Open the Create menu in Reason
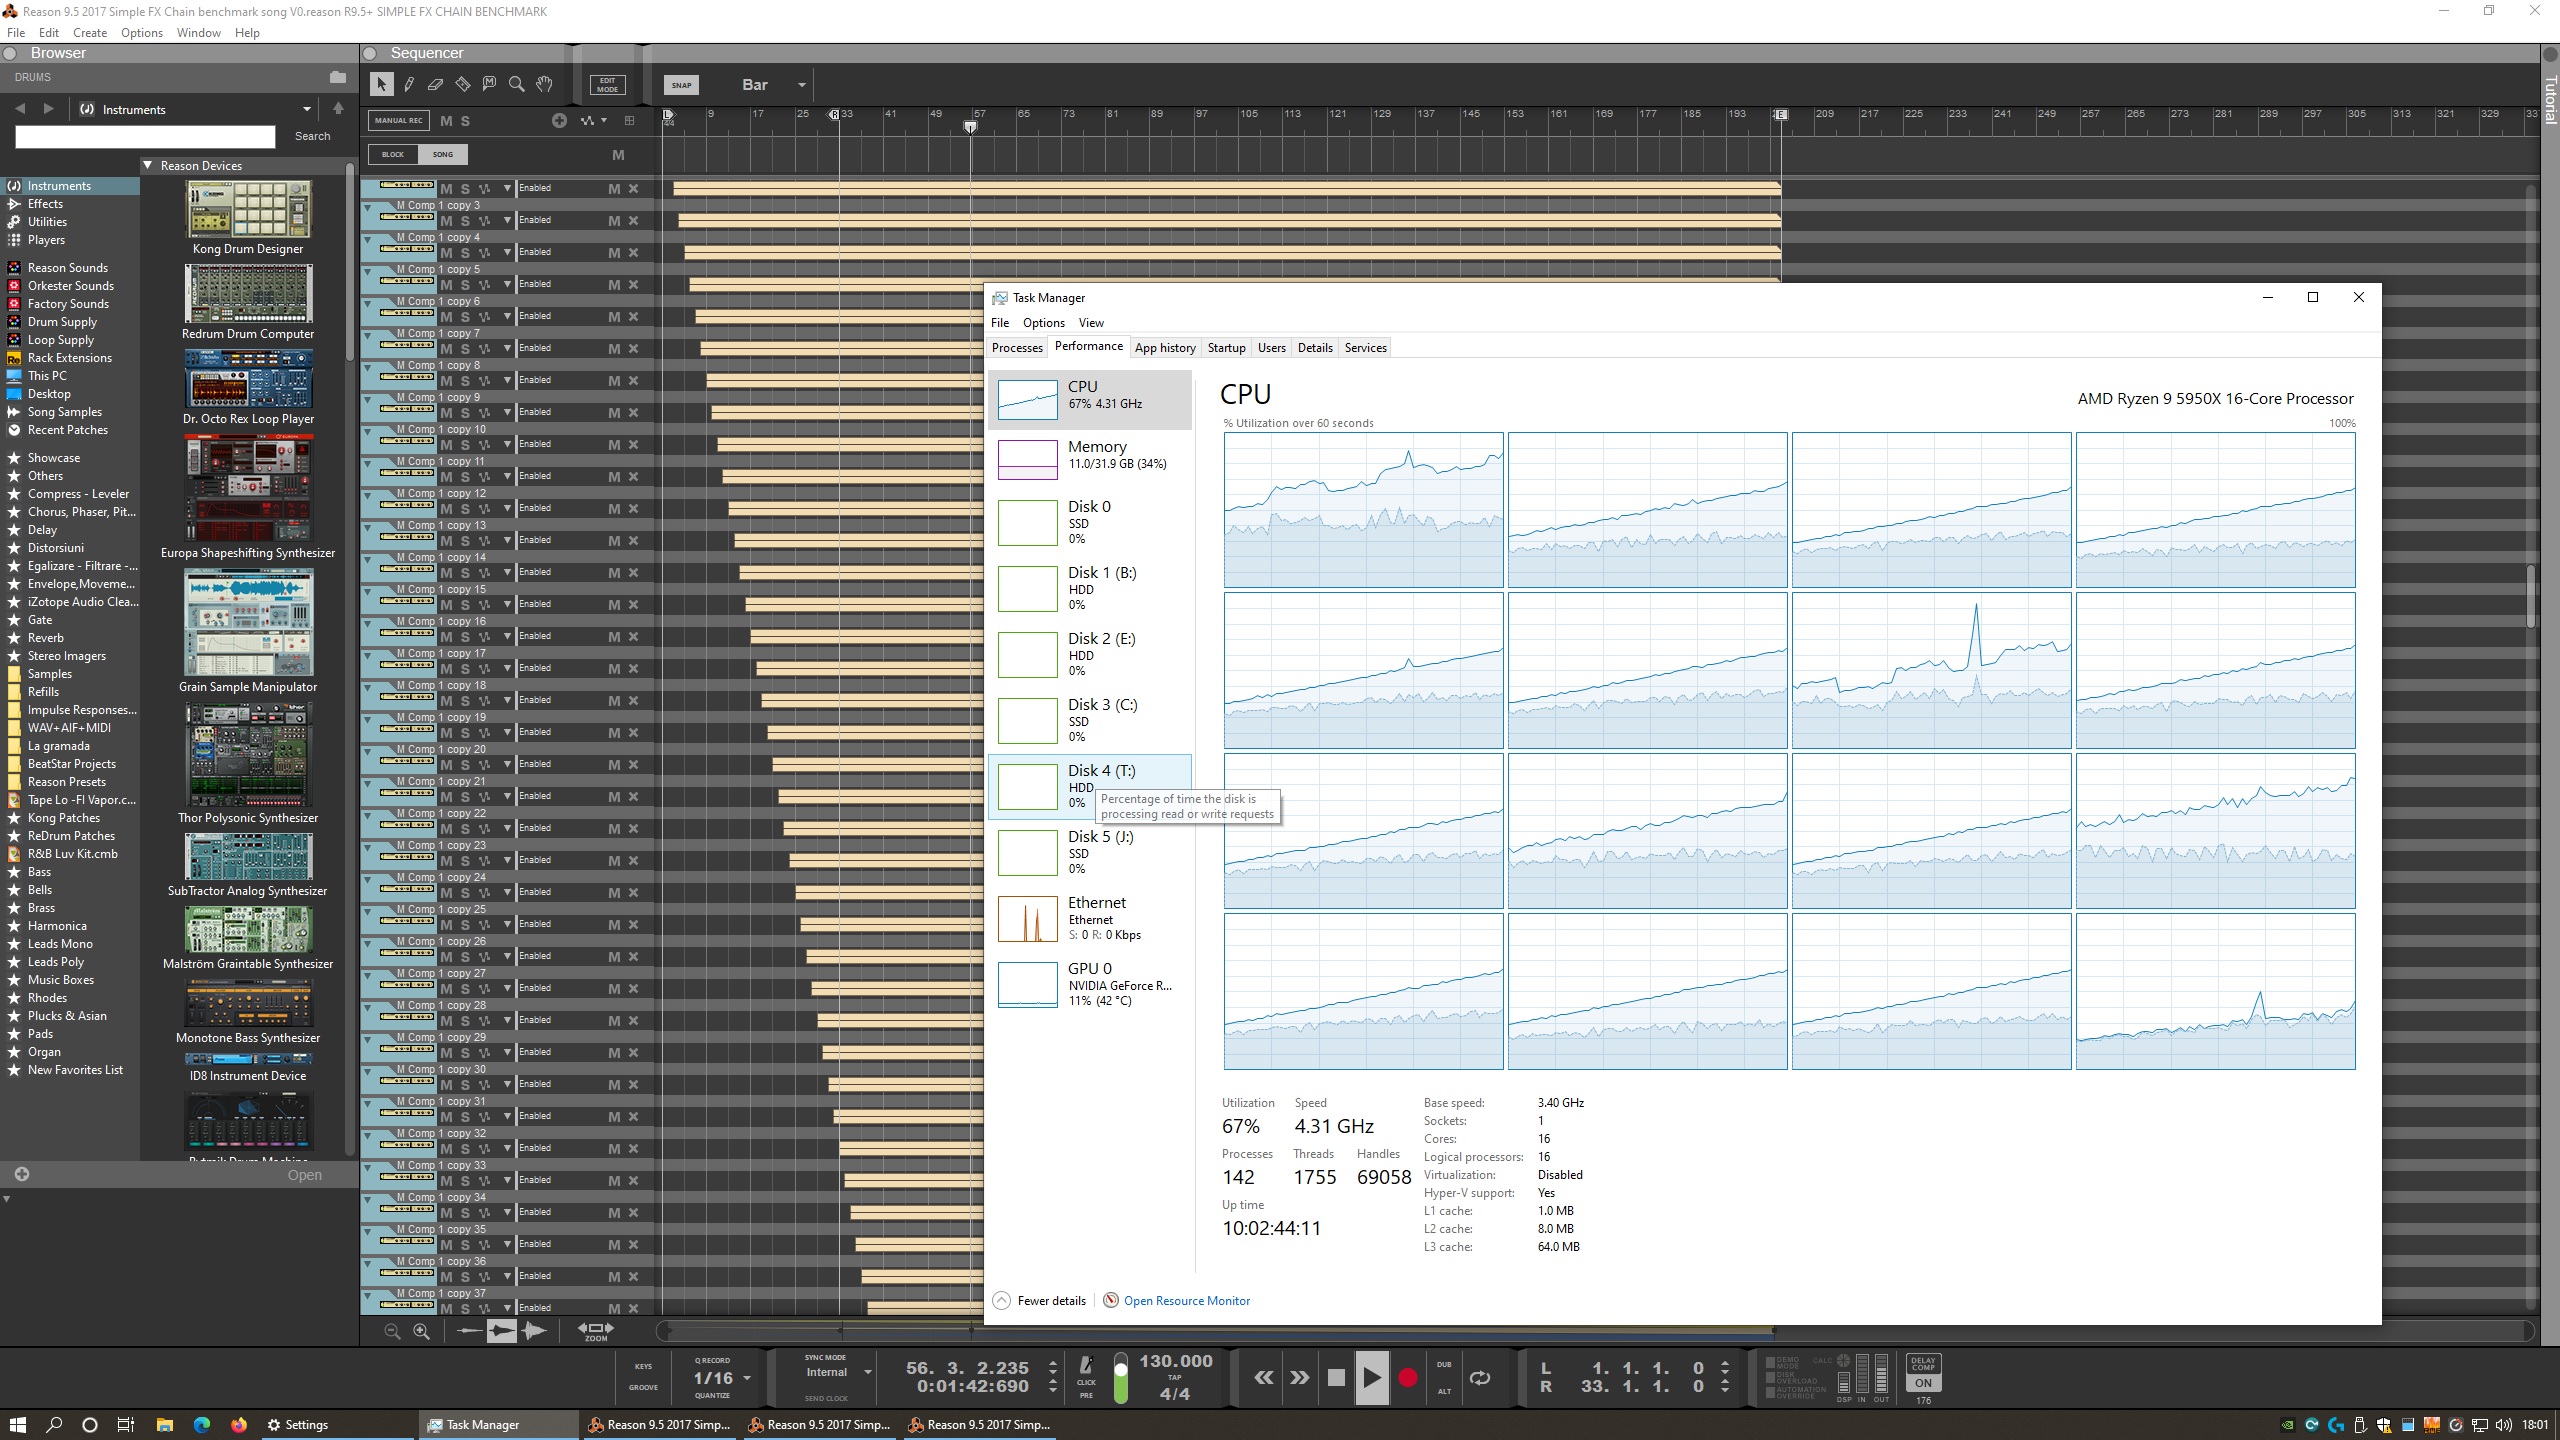2560x1440 pixels. coord(89,32)
